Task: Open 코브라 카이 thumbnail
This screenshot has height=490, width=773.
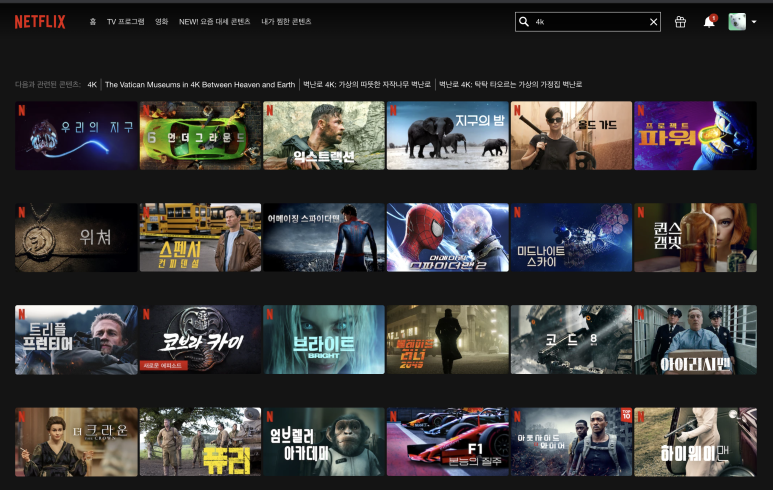Action: pos(200,340)
